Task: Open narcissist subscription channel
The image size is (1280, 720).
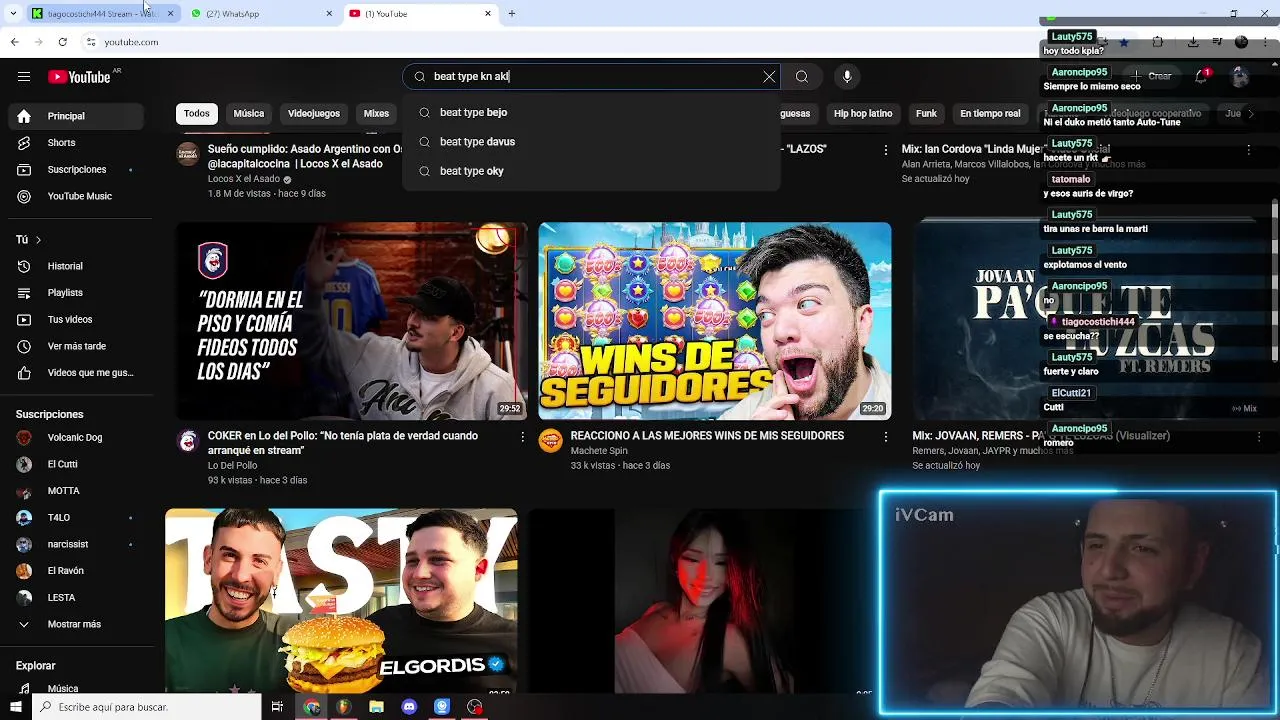Action: point(76,544)
